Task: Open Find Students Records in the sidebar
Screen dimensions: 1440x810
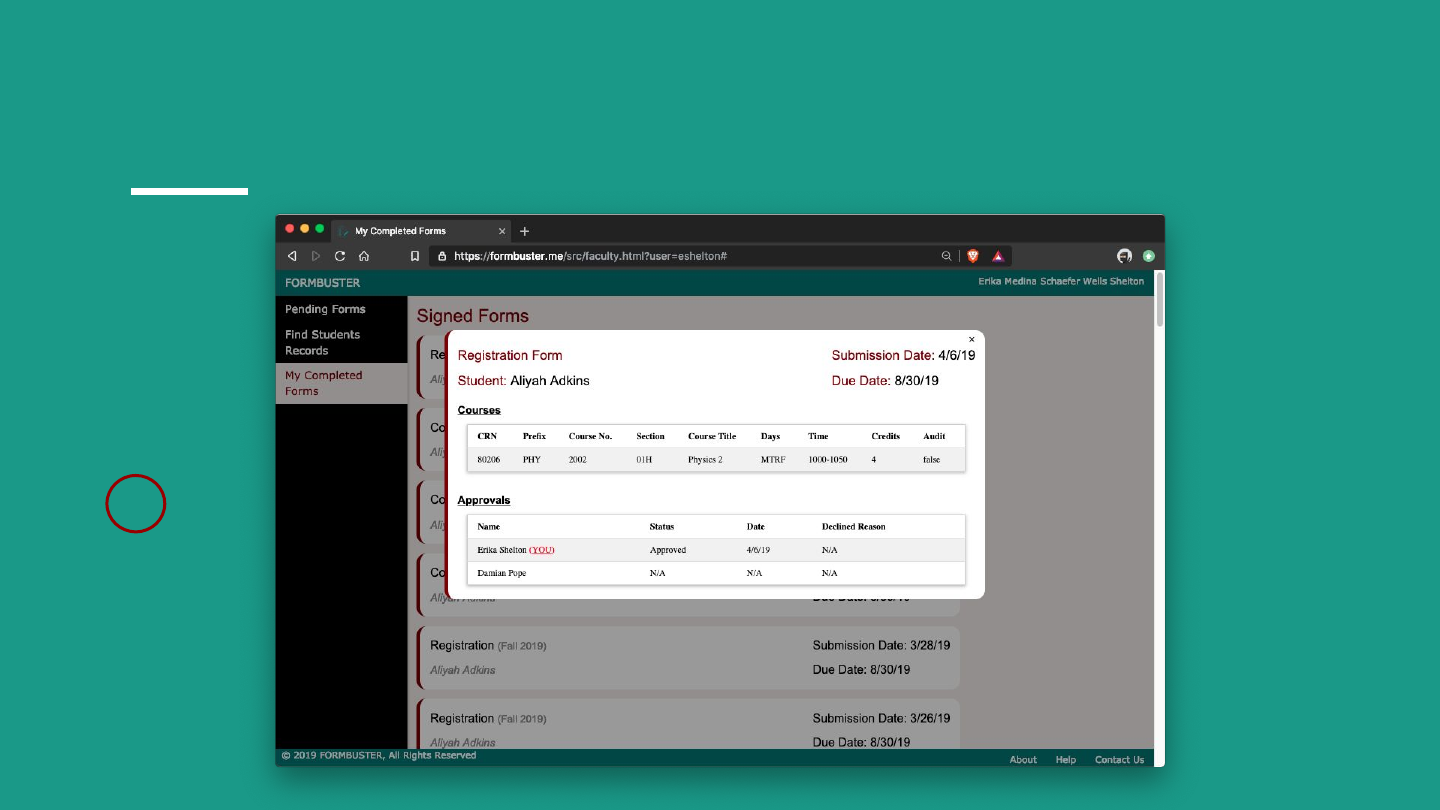Action: (x=322, y=343)
